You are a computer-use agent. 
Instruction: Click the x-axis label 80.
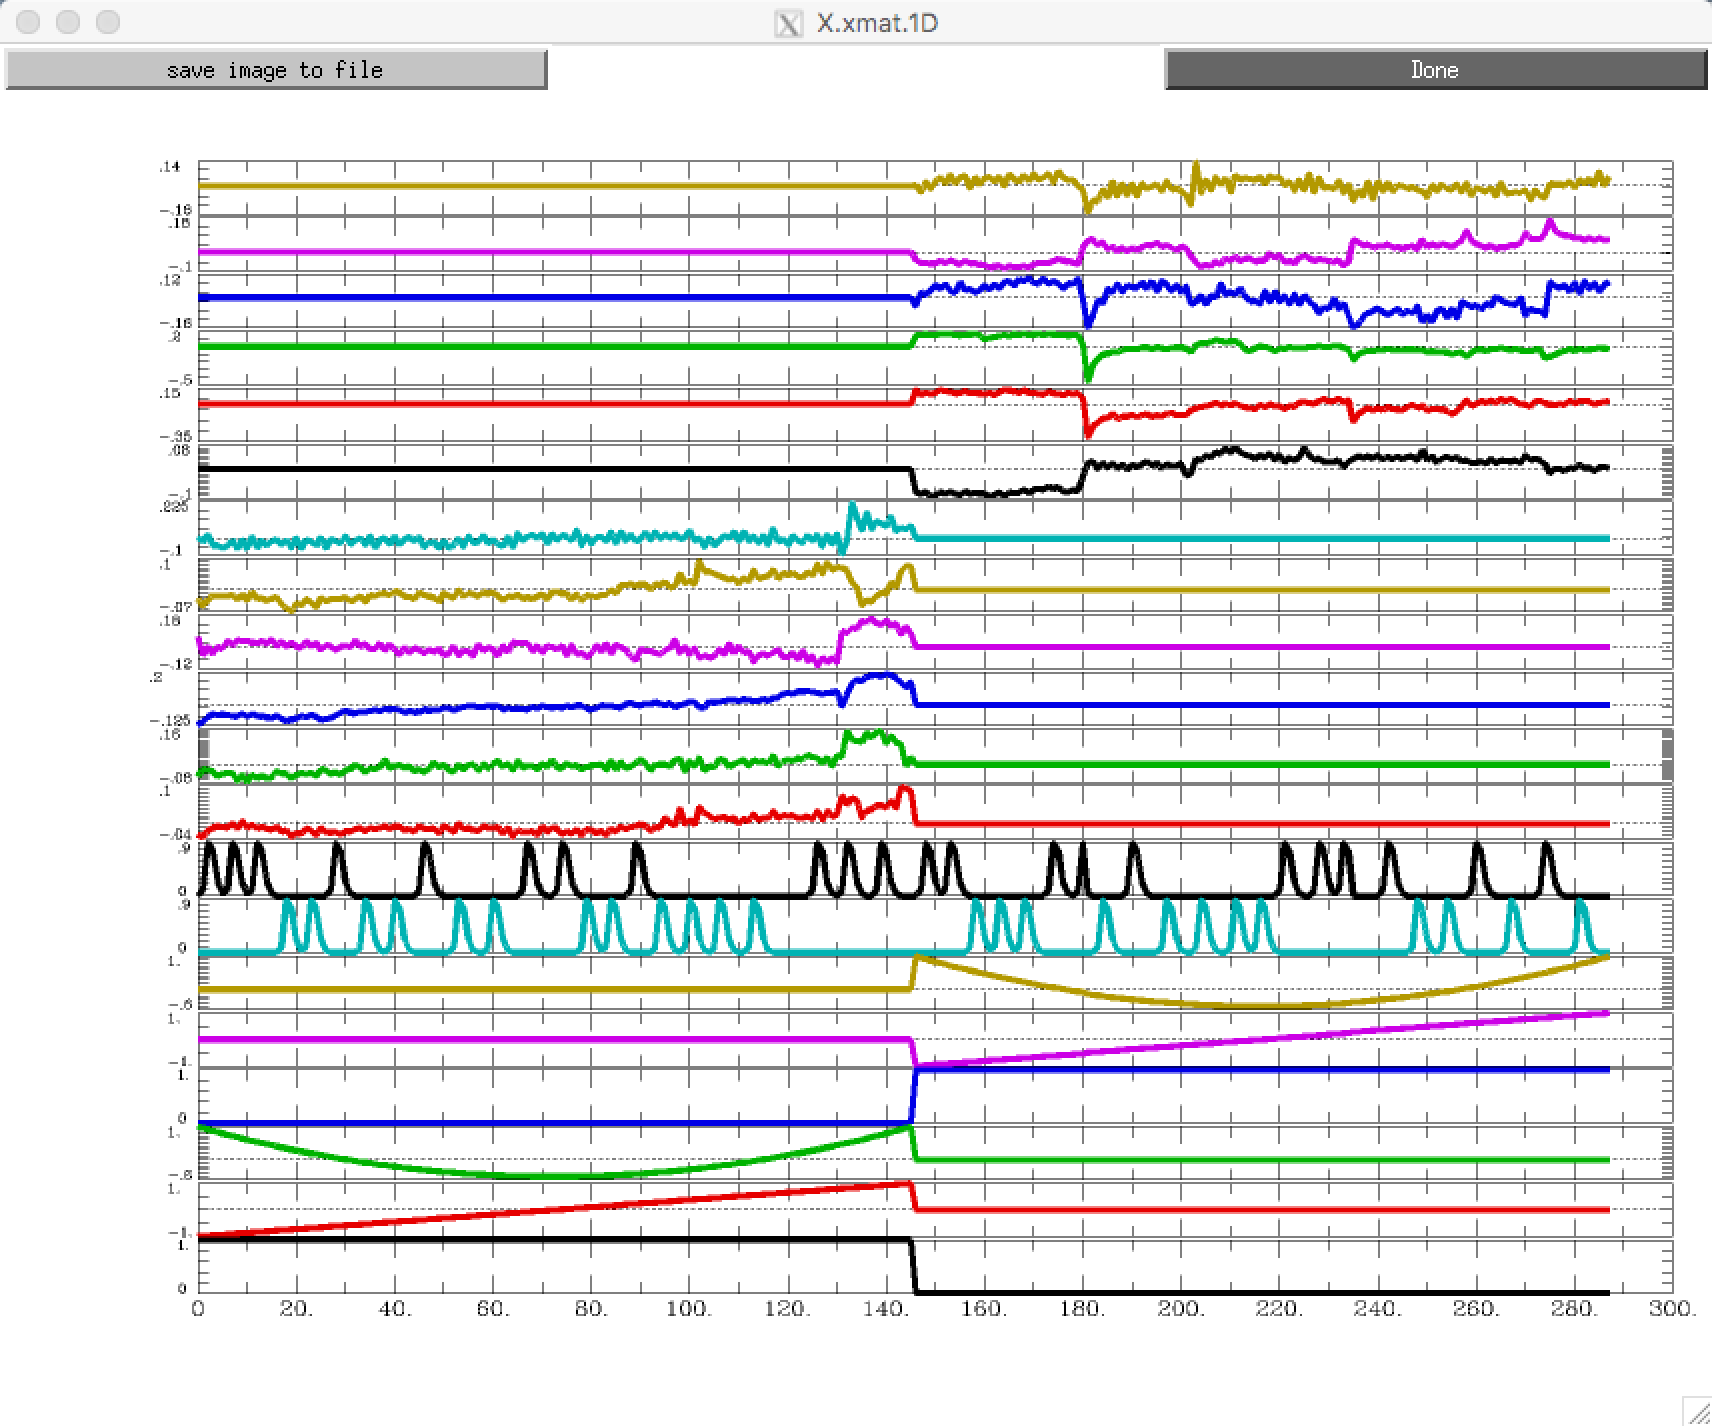592,1308
